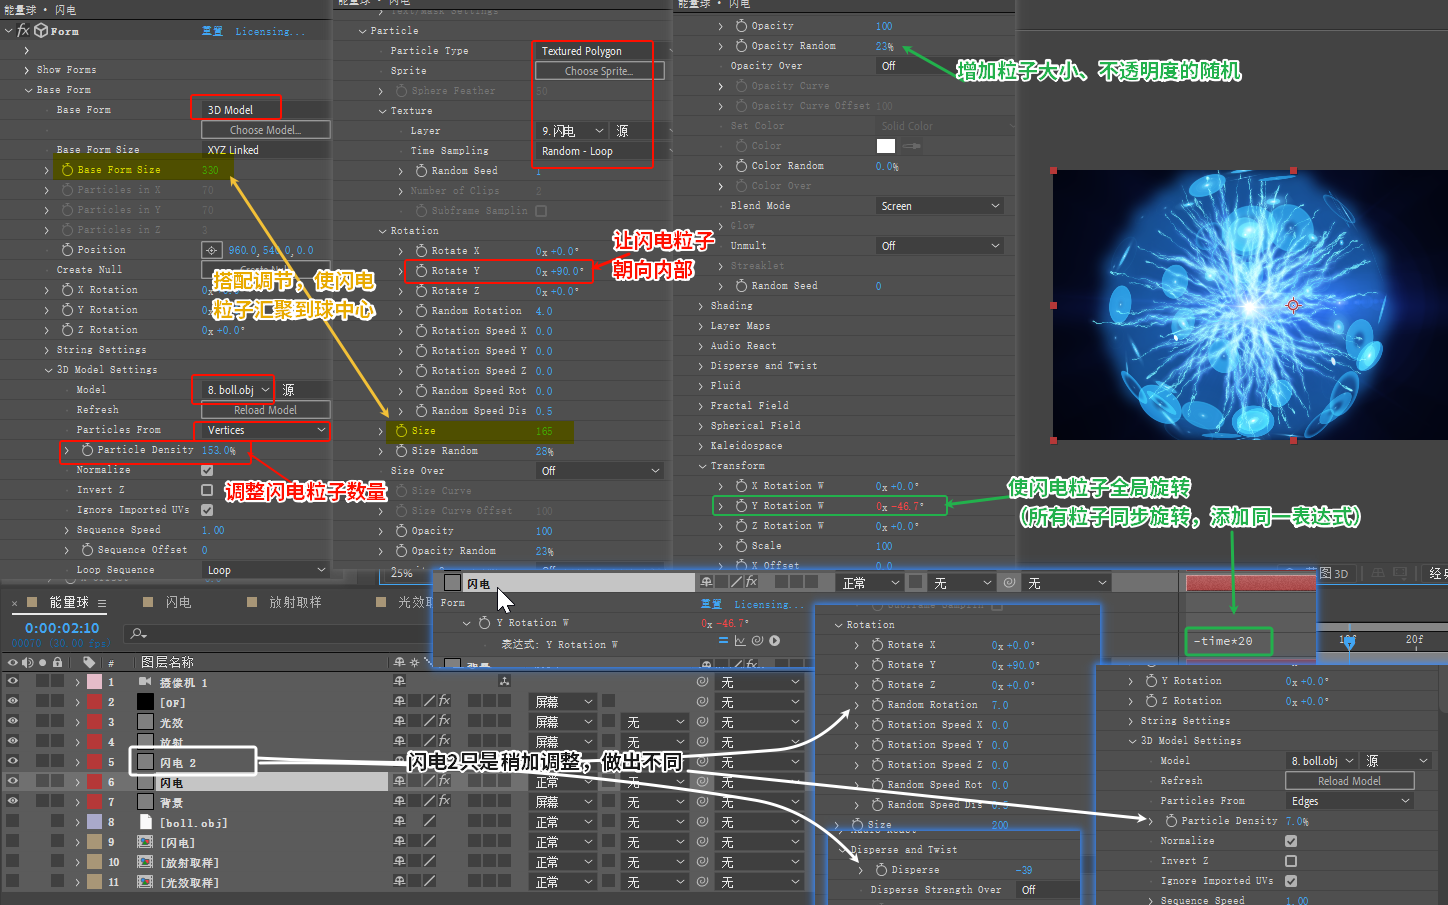Image resolution: width=1448 pixels, height=905 pixels.
Task: Click the parent pick whip for layer 背景
Action: (703, 801)
